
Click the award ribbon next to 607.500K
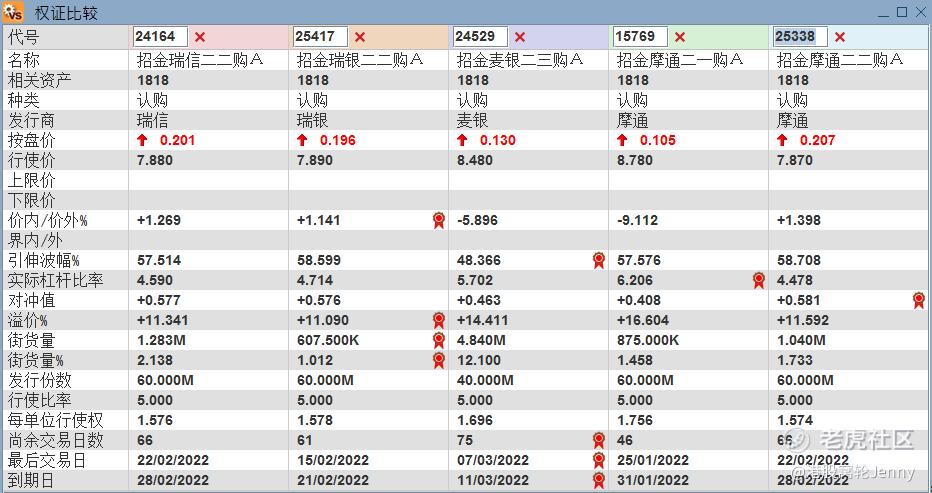(439, 341)
